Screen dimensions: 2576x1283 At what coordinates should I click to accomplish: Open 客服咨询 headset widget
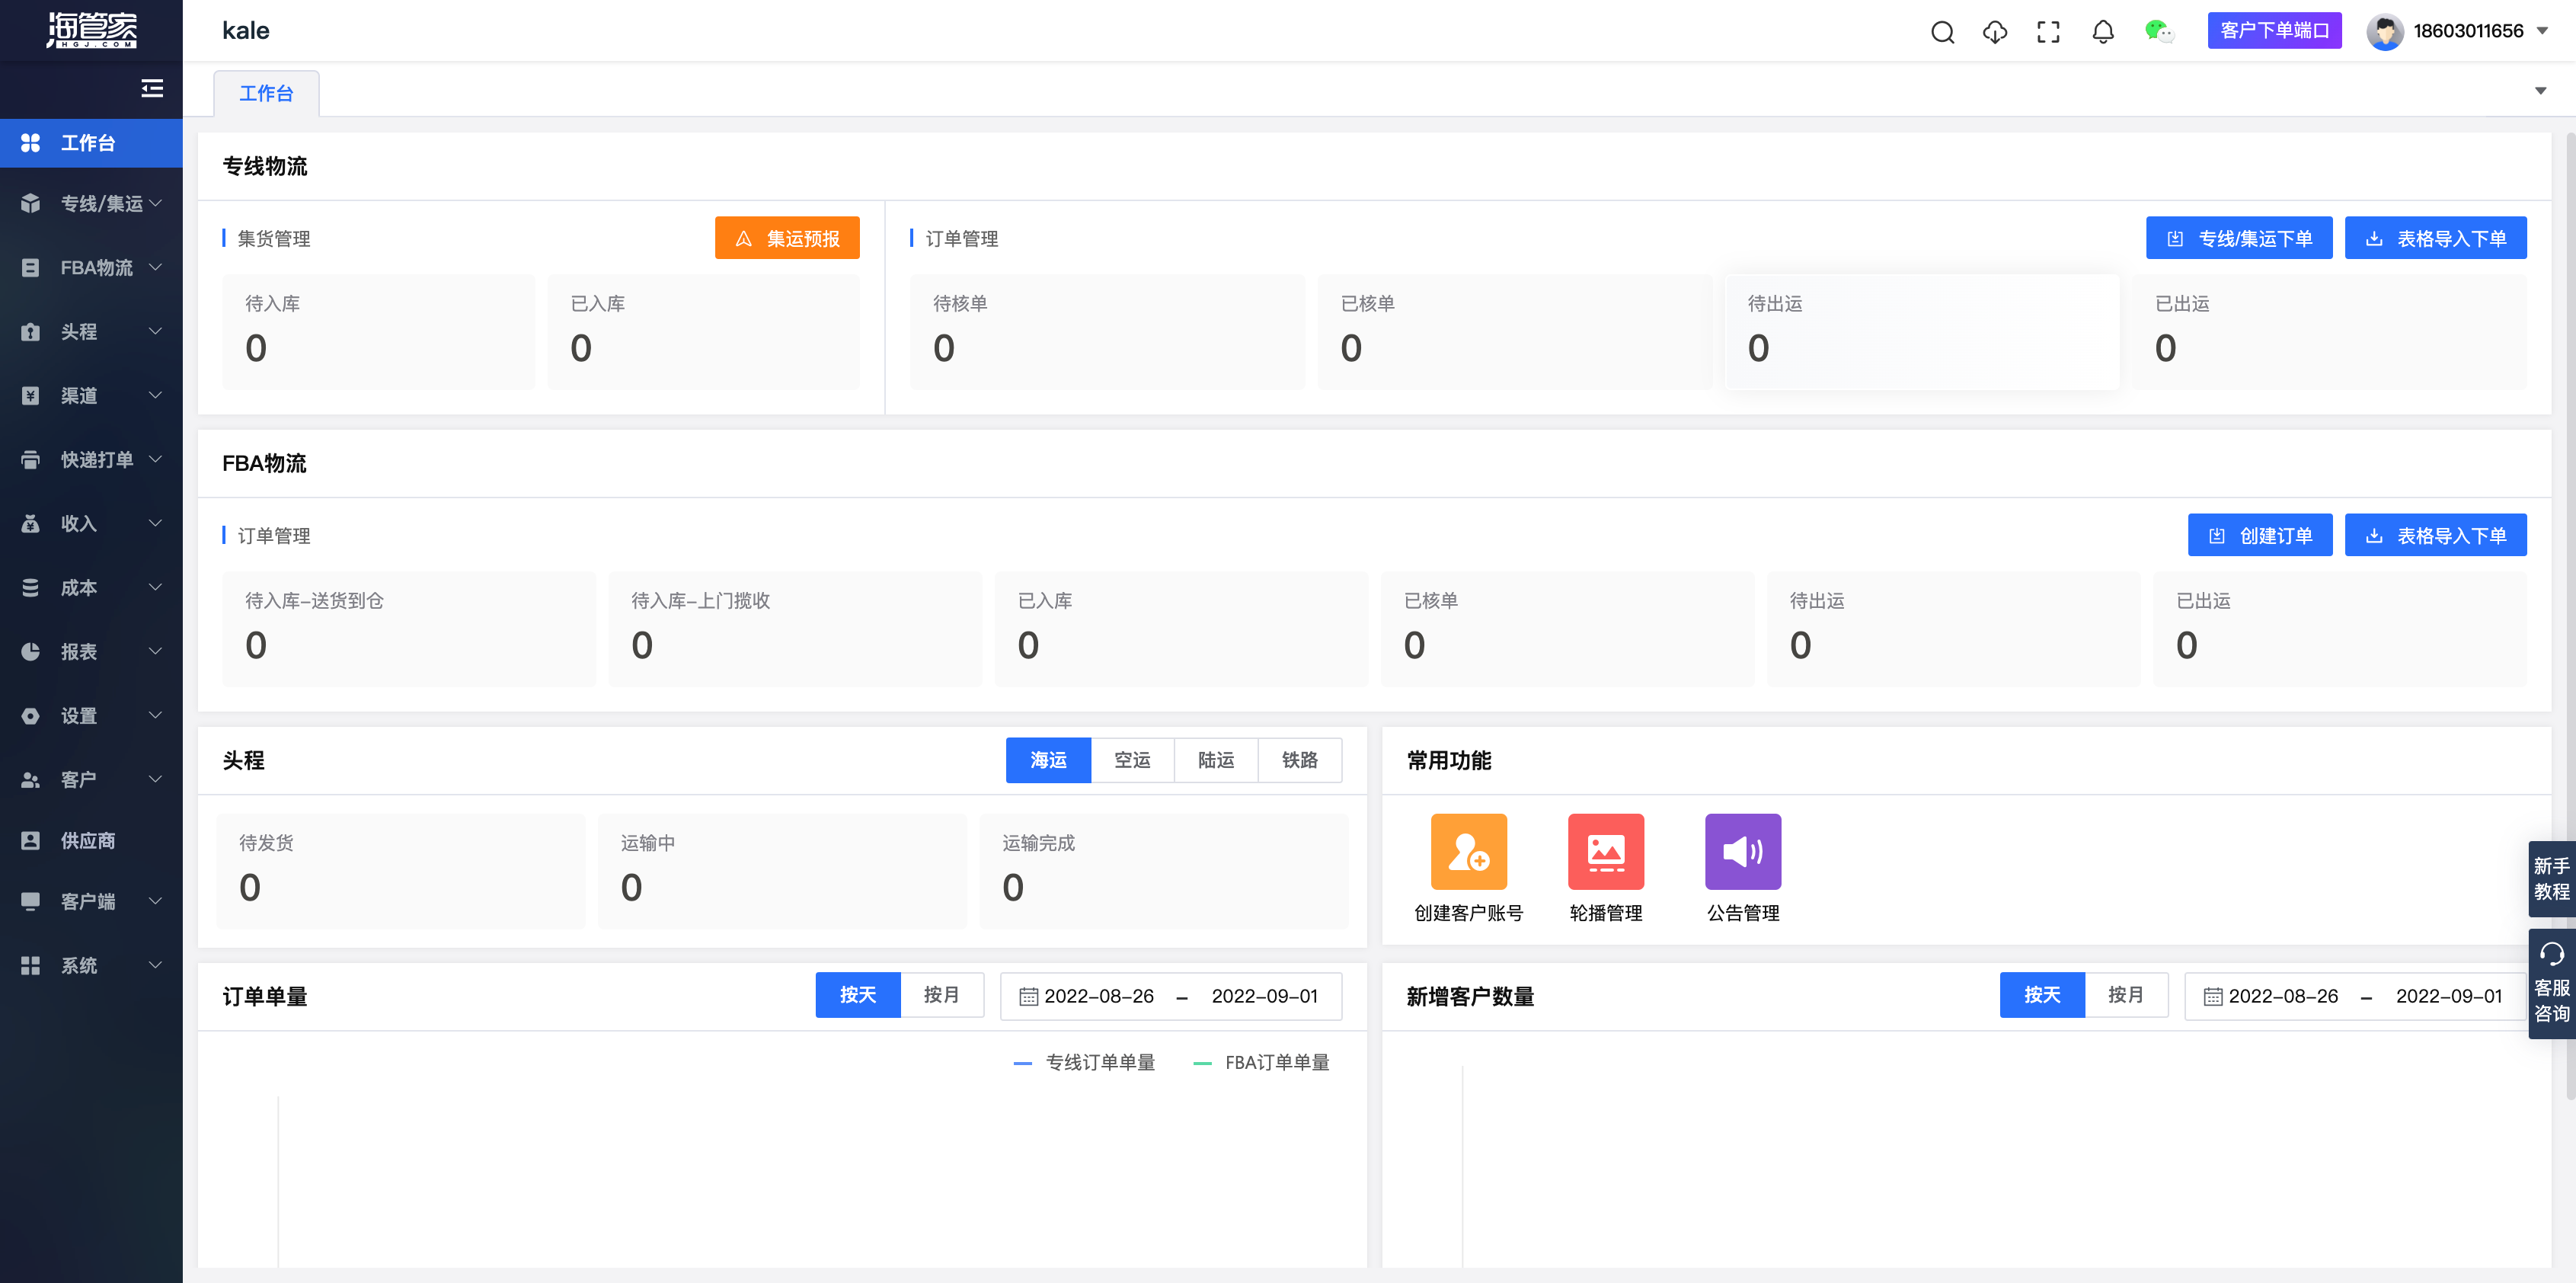point(2552,984)
